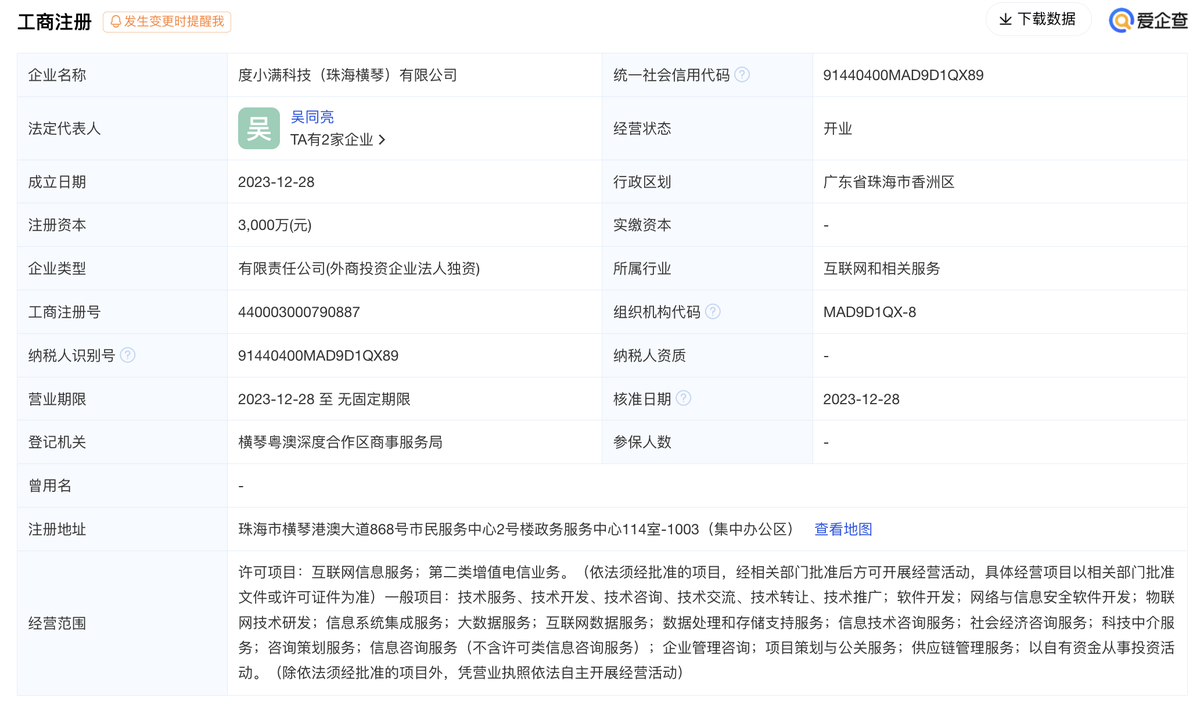Click the 纳税人资质 label cell
Image resolution: width=1200 pixels, height=705 pixels.
tap(707, 355)
